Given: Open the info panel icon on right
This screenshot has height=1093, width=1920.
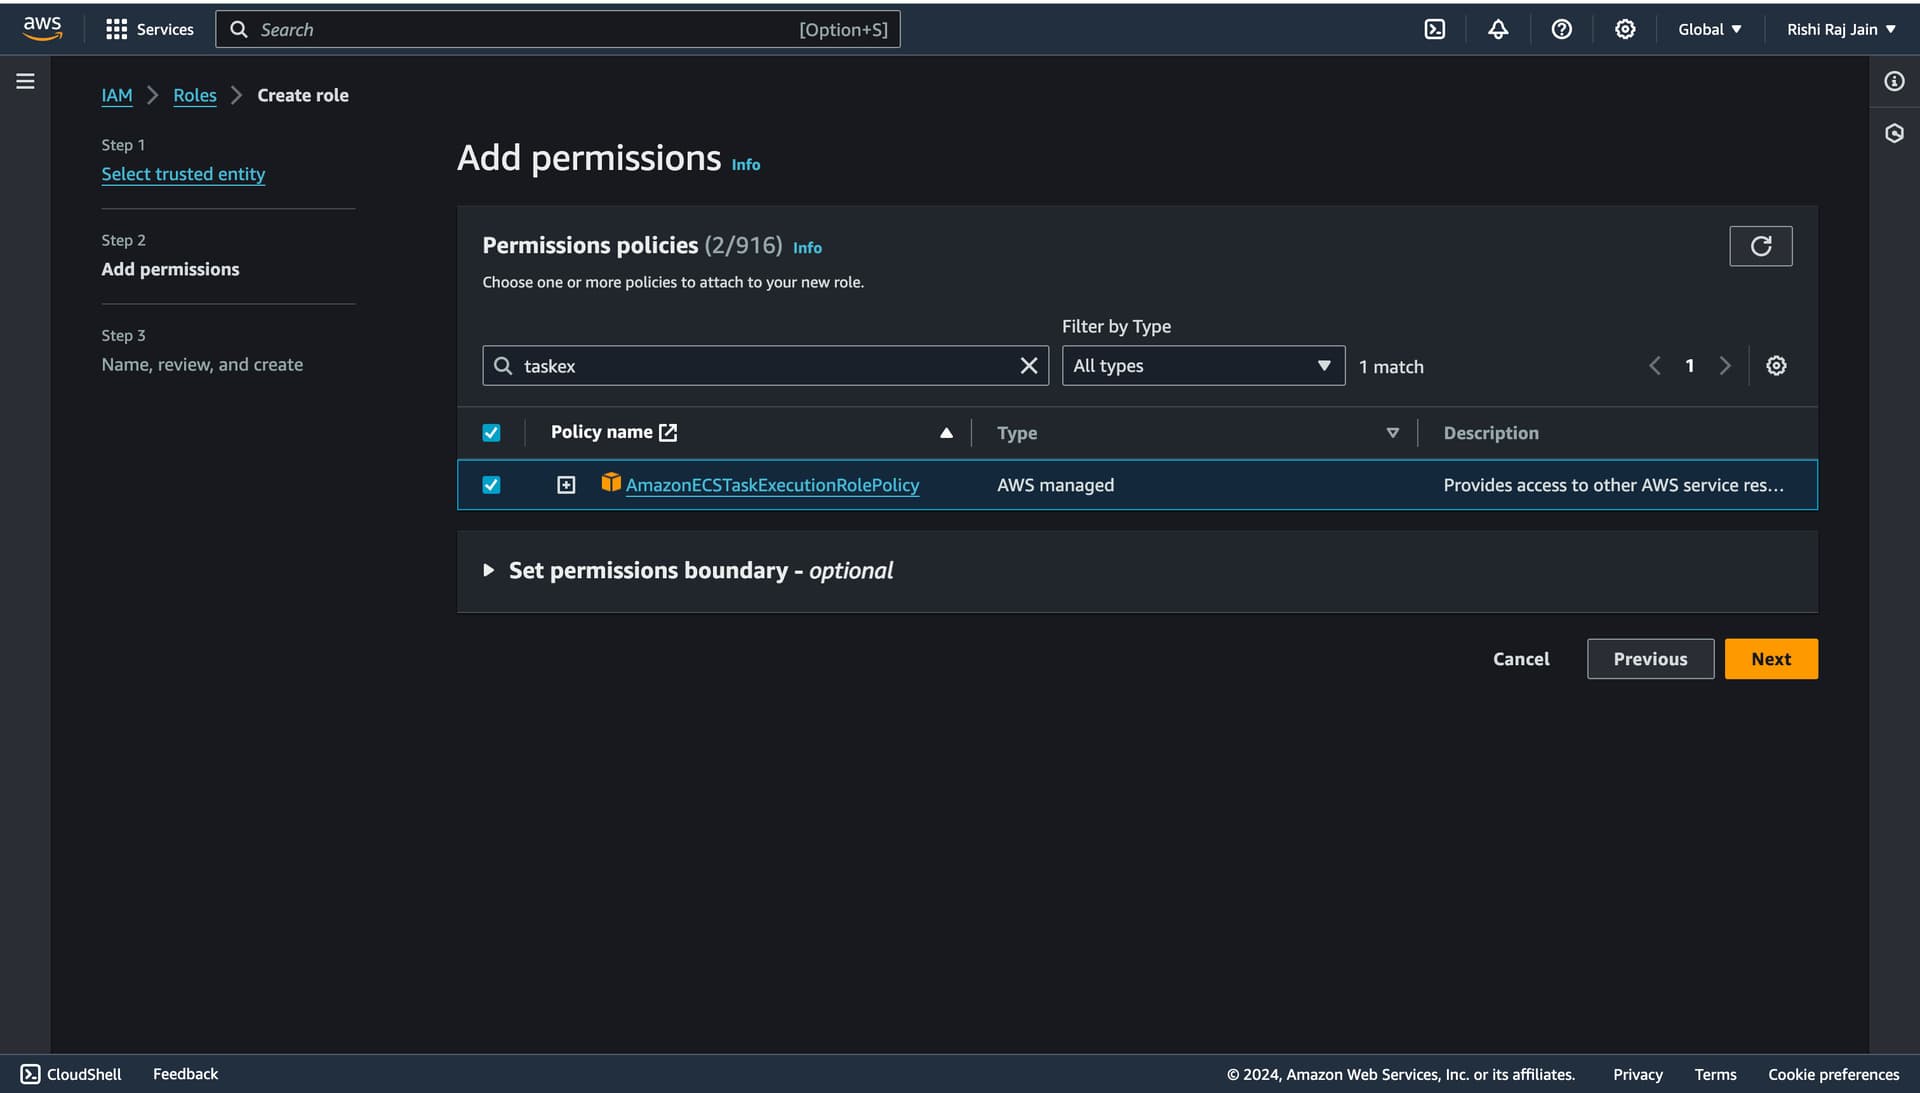Looking at the screenshot, I should click(x=1894, y=81).
